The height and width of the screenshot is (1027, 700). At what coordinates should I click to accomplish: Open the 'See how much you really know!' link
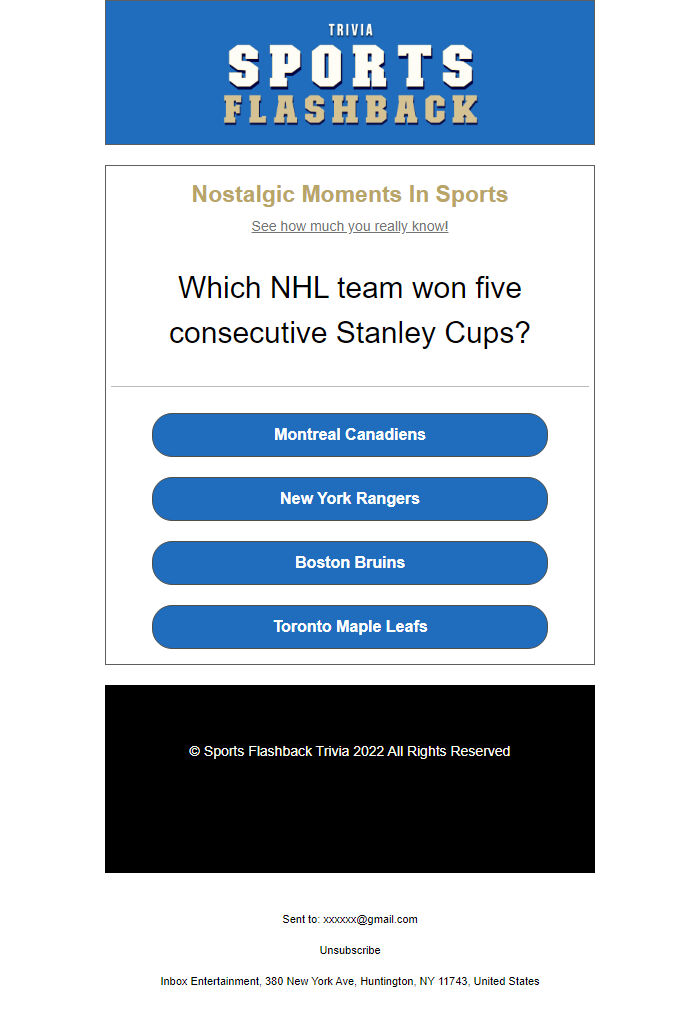tap(349, 226)
